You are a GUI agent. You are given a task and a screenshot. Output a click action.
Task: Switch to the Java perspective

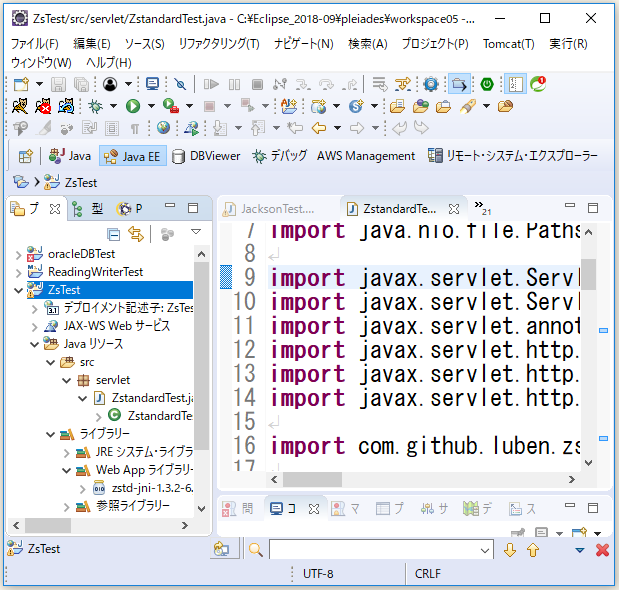point(70,156)
